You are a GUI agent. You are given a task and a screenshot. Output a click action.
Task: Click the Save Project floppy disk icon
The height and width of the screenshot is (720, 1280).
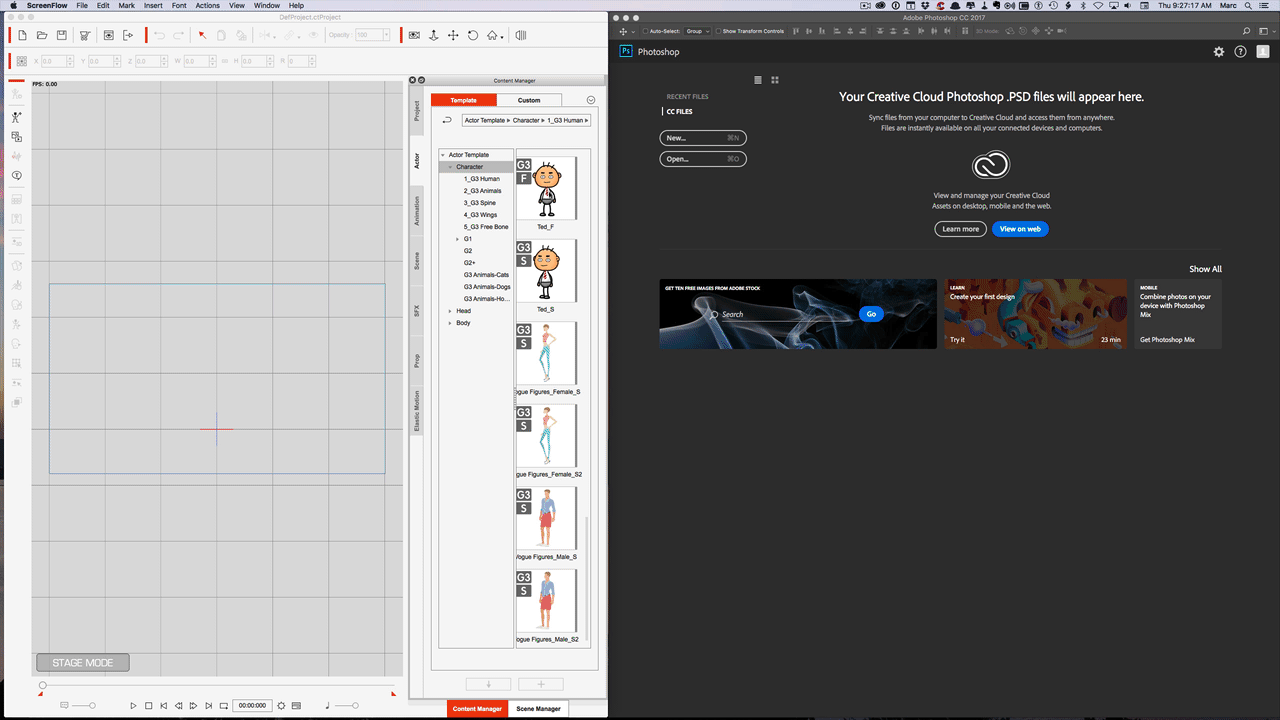pyautogui.click(x=62, y=36)
